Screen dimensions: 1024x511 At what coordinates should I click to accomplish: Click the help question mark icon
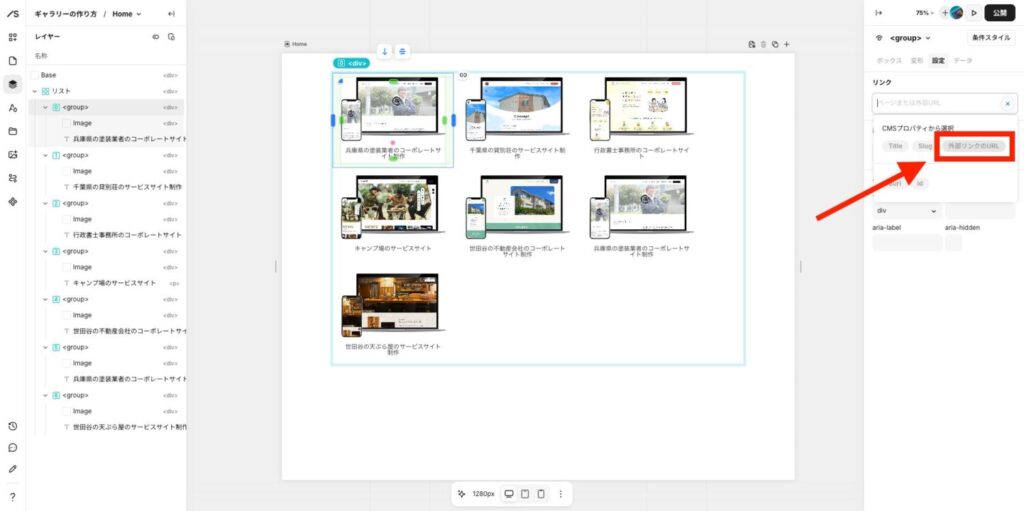(13, 496)
